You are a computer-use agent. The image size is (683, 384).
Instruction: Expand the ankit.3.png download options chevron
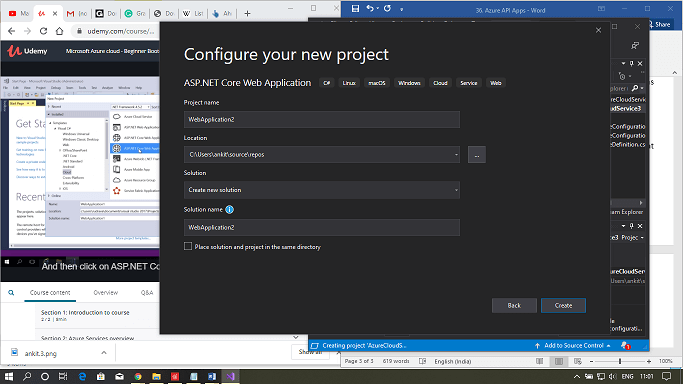click(104, 353)
